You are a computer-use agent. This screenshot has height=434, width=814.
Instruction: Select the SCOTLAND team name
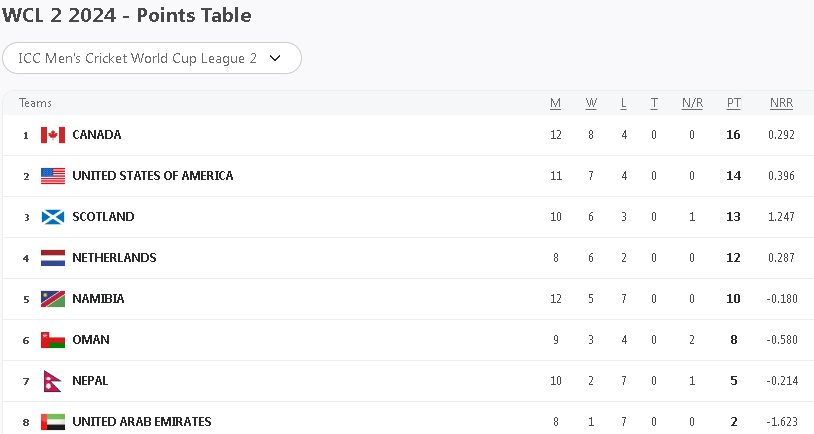(103, 217)
